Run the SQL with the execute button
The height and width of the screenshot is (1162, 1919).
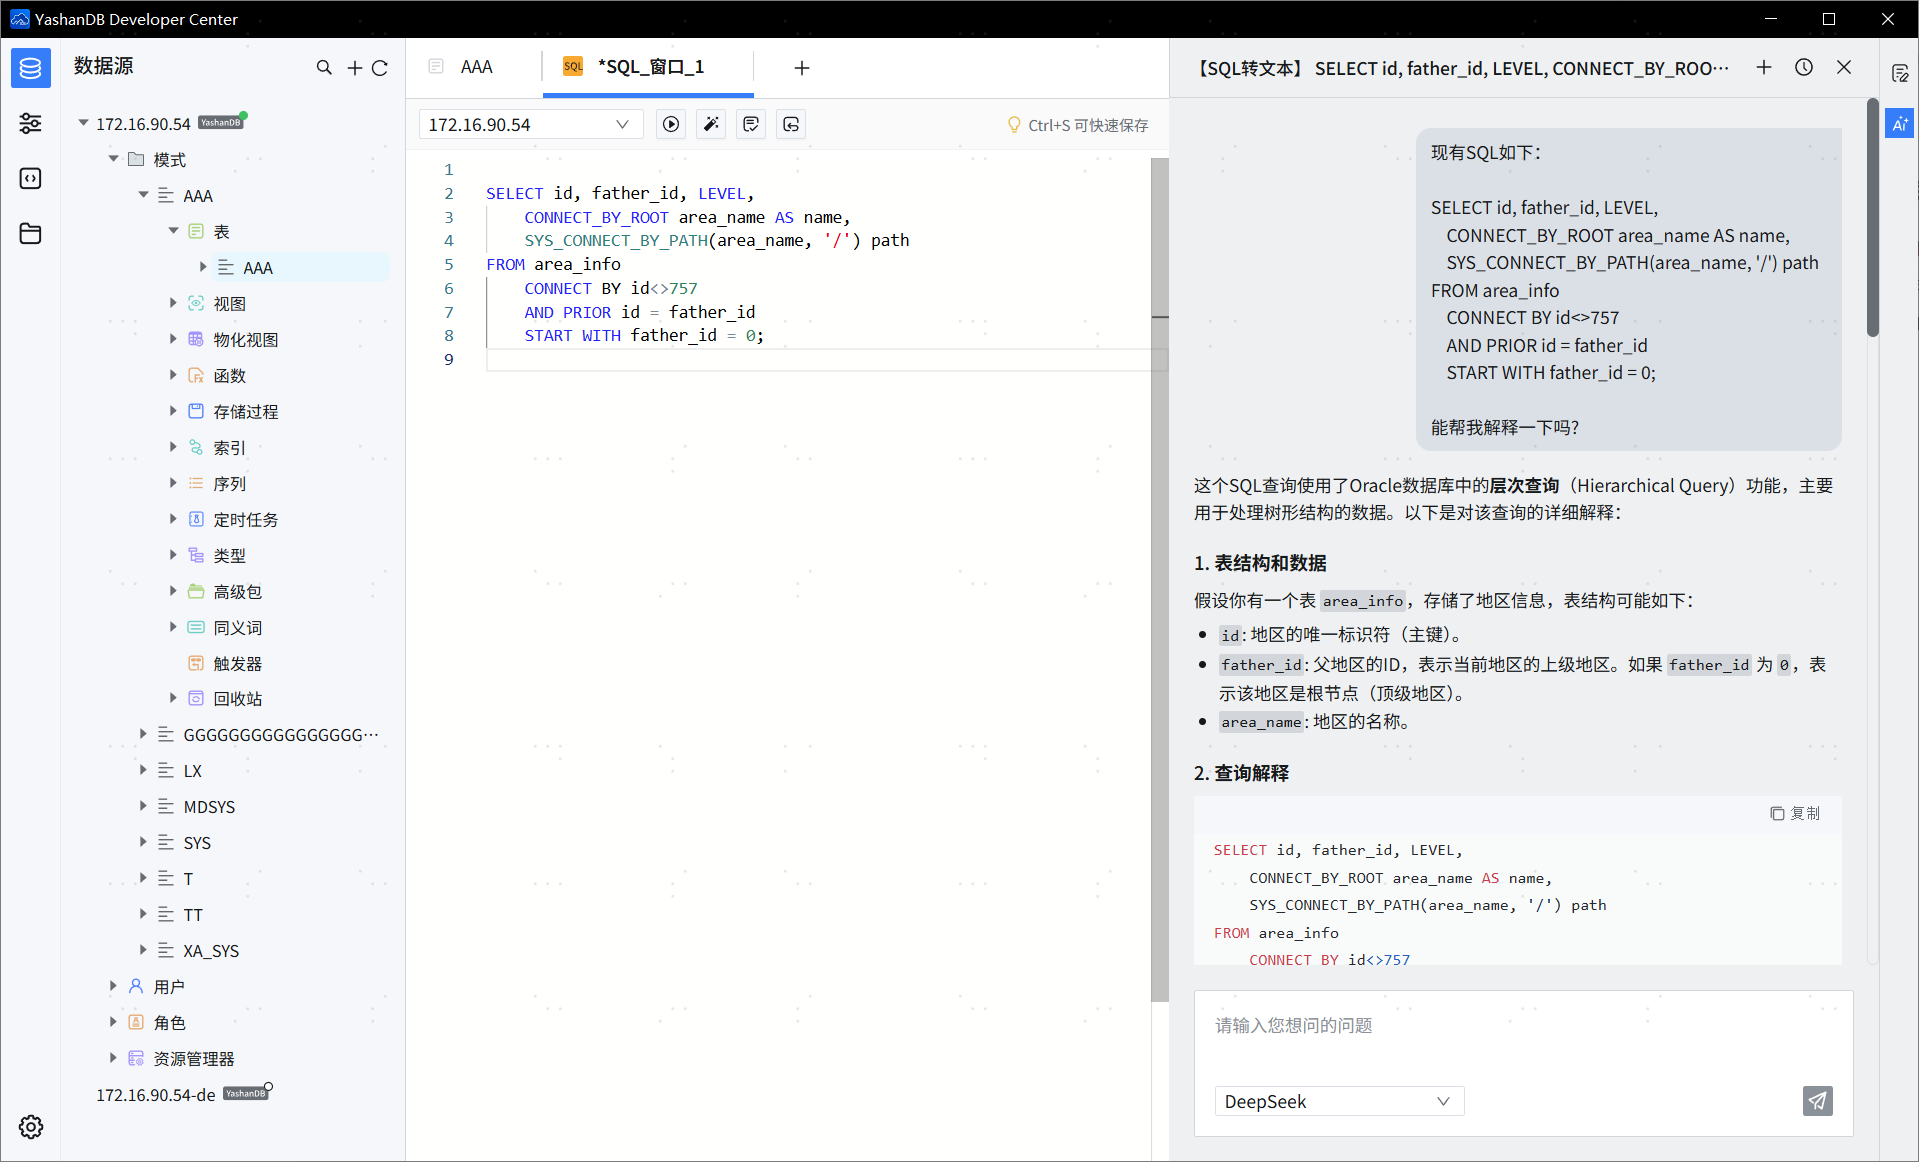coord(671,124)
